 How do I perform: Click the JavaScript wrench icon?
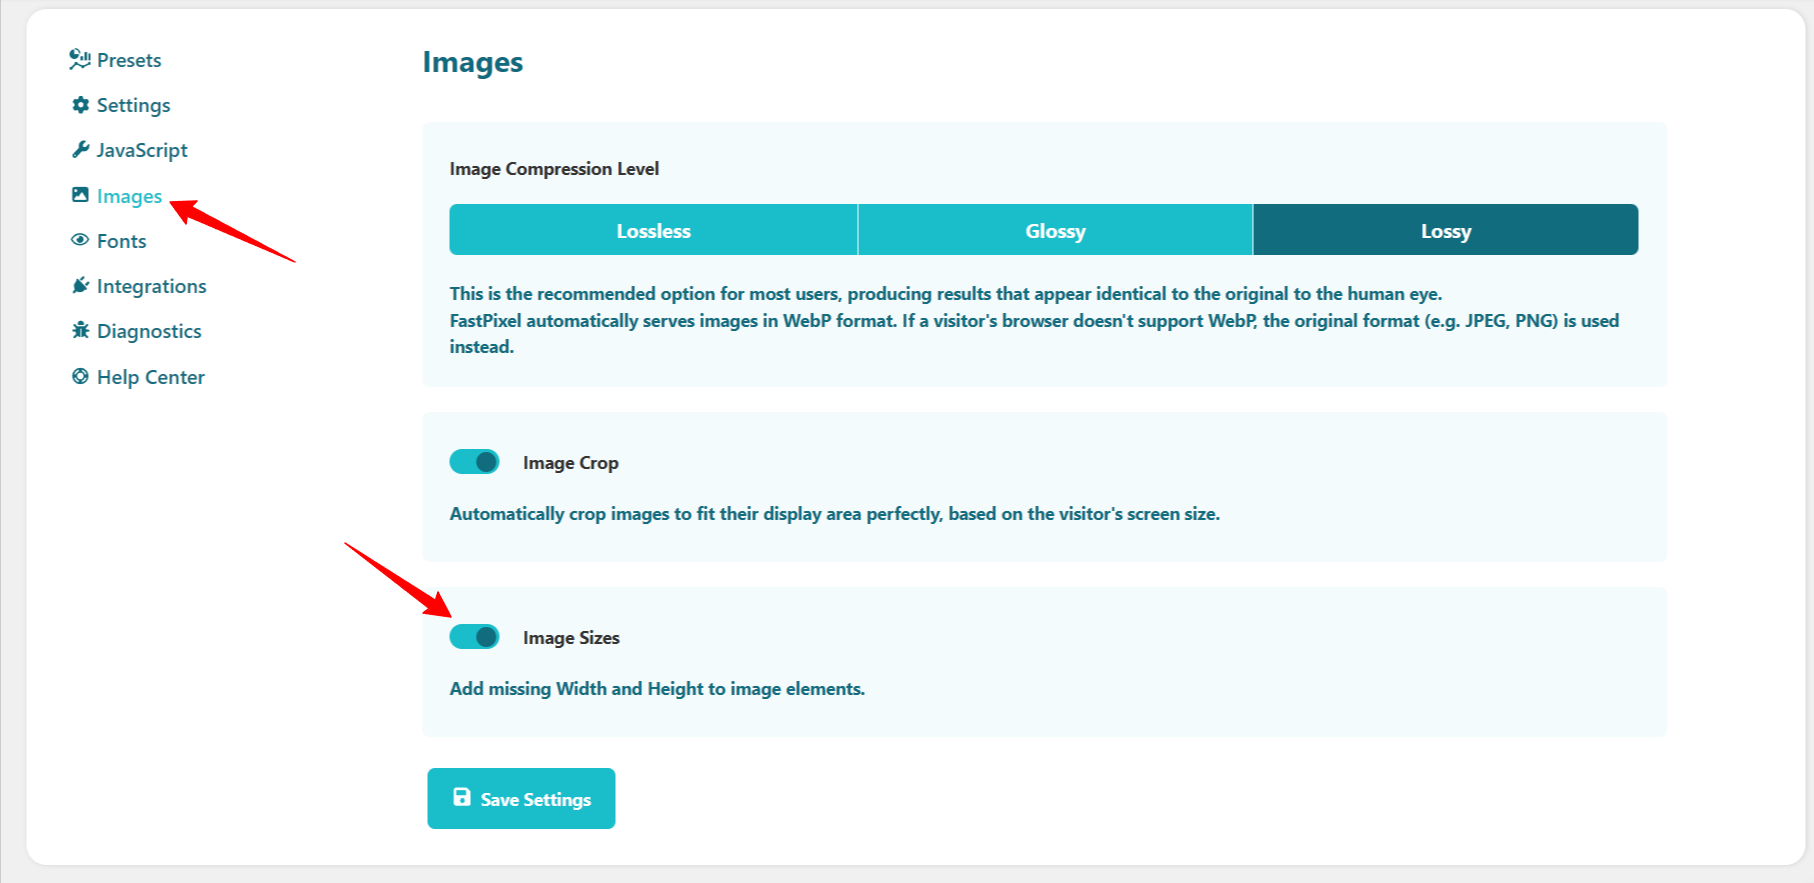tap(81, 150)
